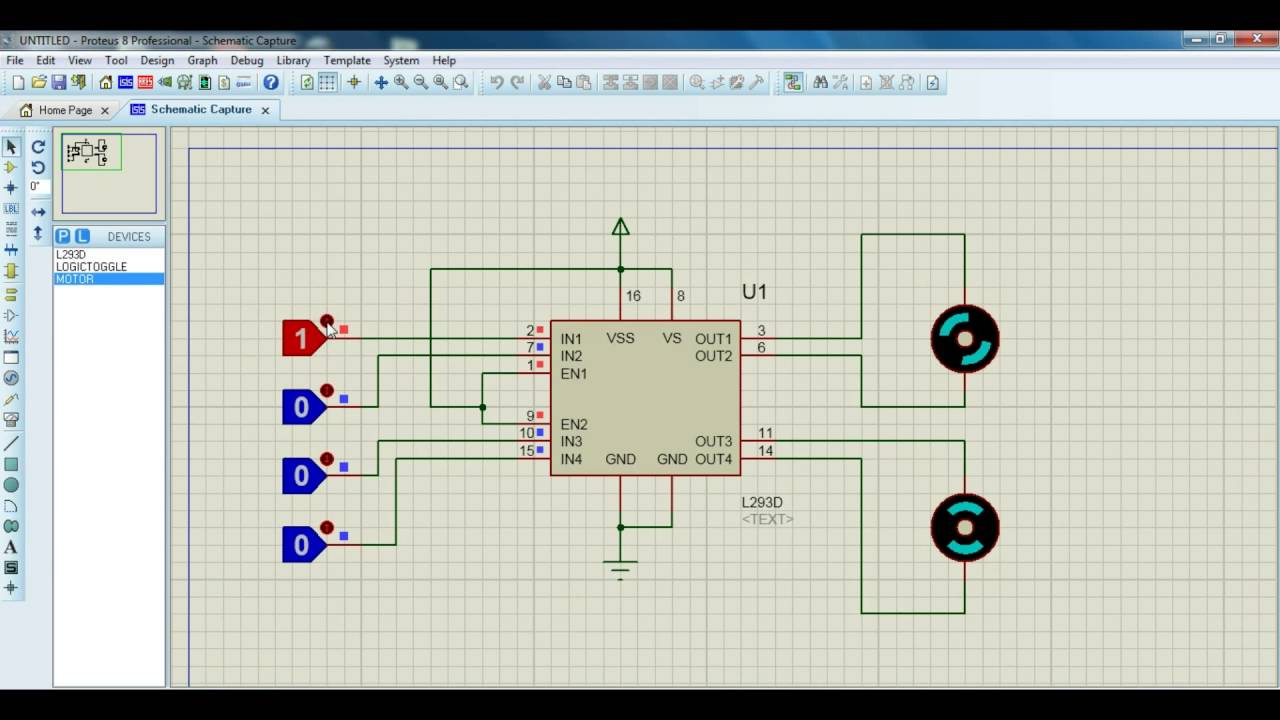Image resolution: width=1280 pixels, height=720 pixels.
Task: Select the 2D Graphics Arc tool
Action: [x=11, y=506]
